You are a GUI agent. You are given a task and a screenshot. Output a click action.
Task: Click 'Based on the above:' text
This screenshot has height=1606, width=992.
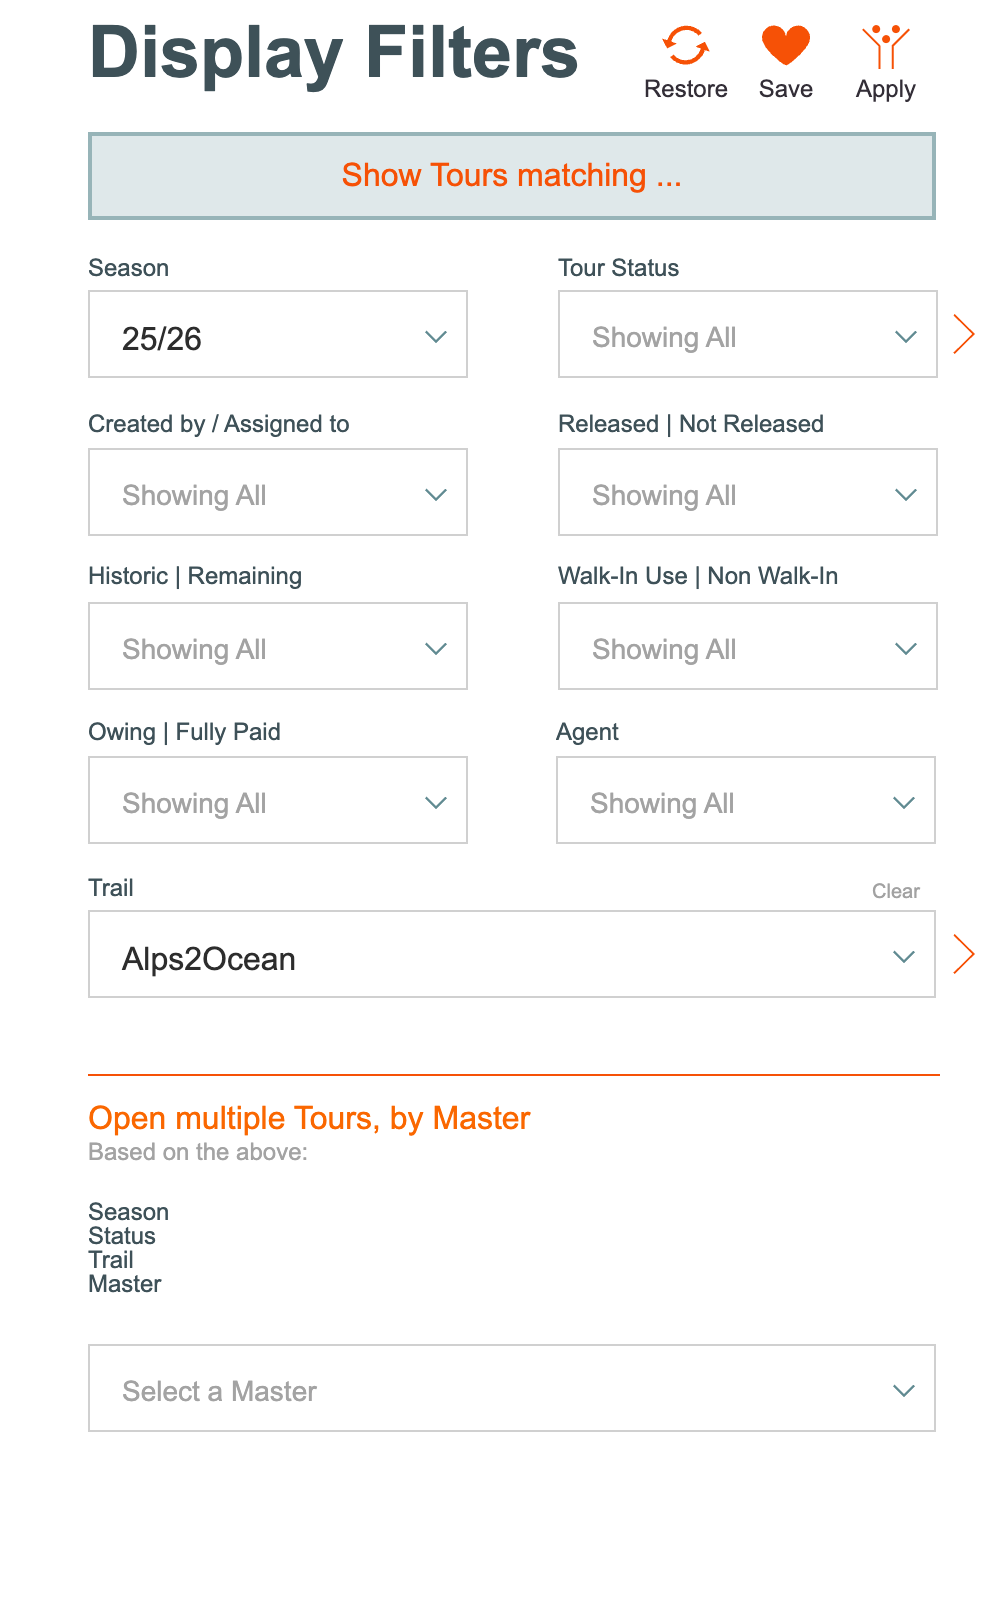coord(198,1152)
